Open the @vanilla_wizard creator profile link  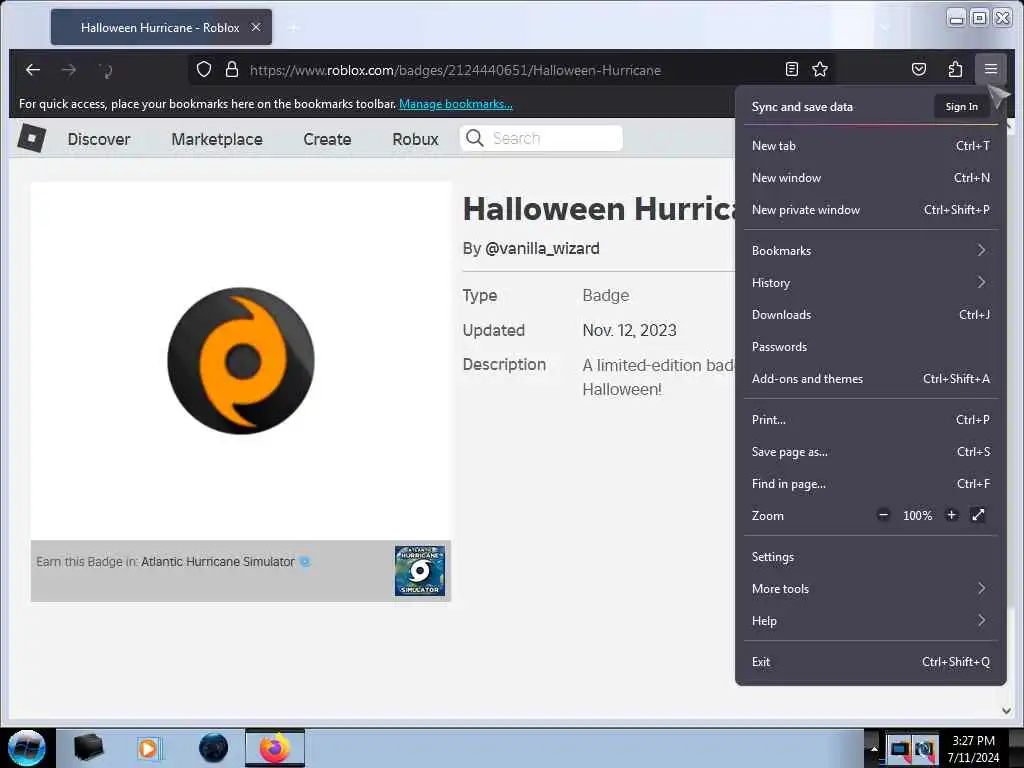[542, 249]
